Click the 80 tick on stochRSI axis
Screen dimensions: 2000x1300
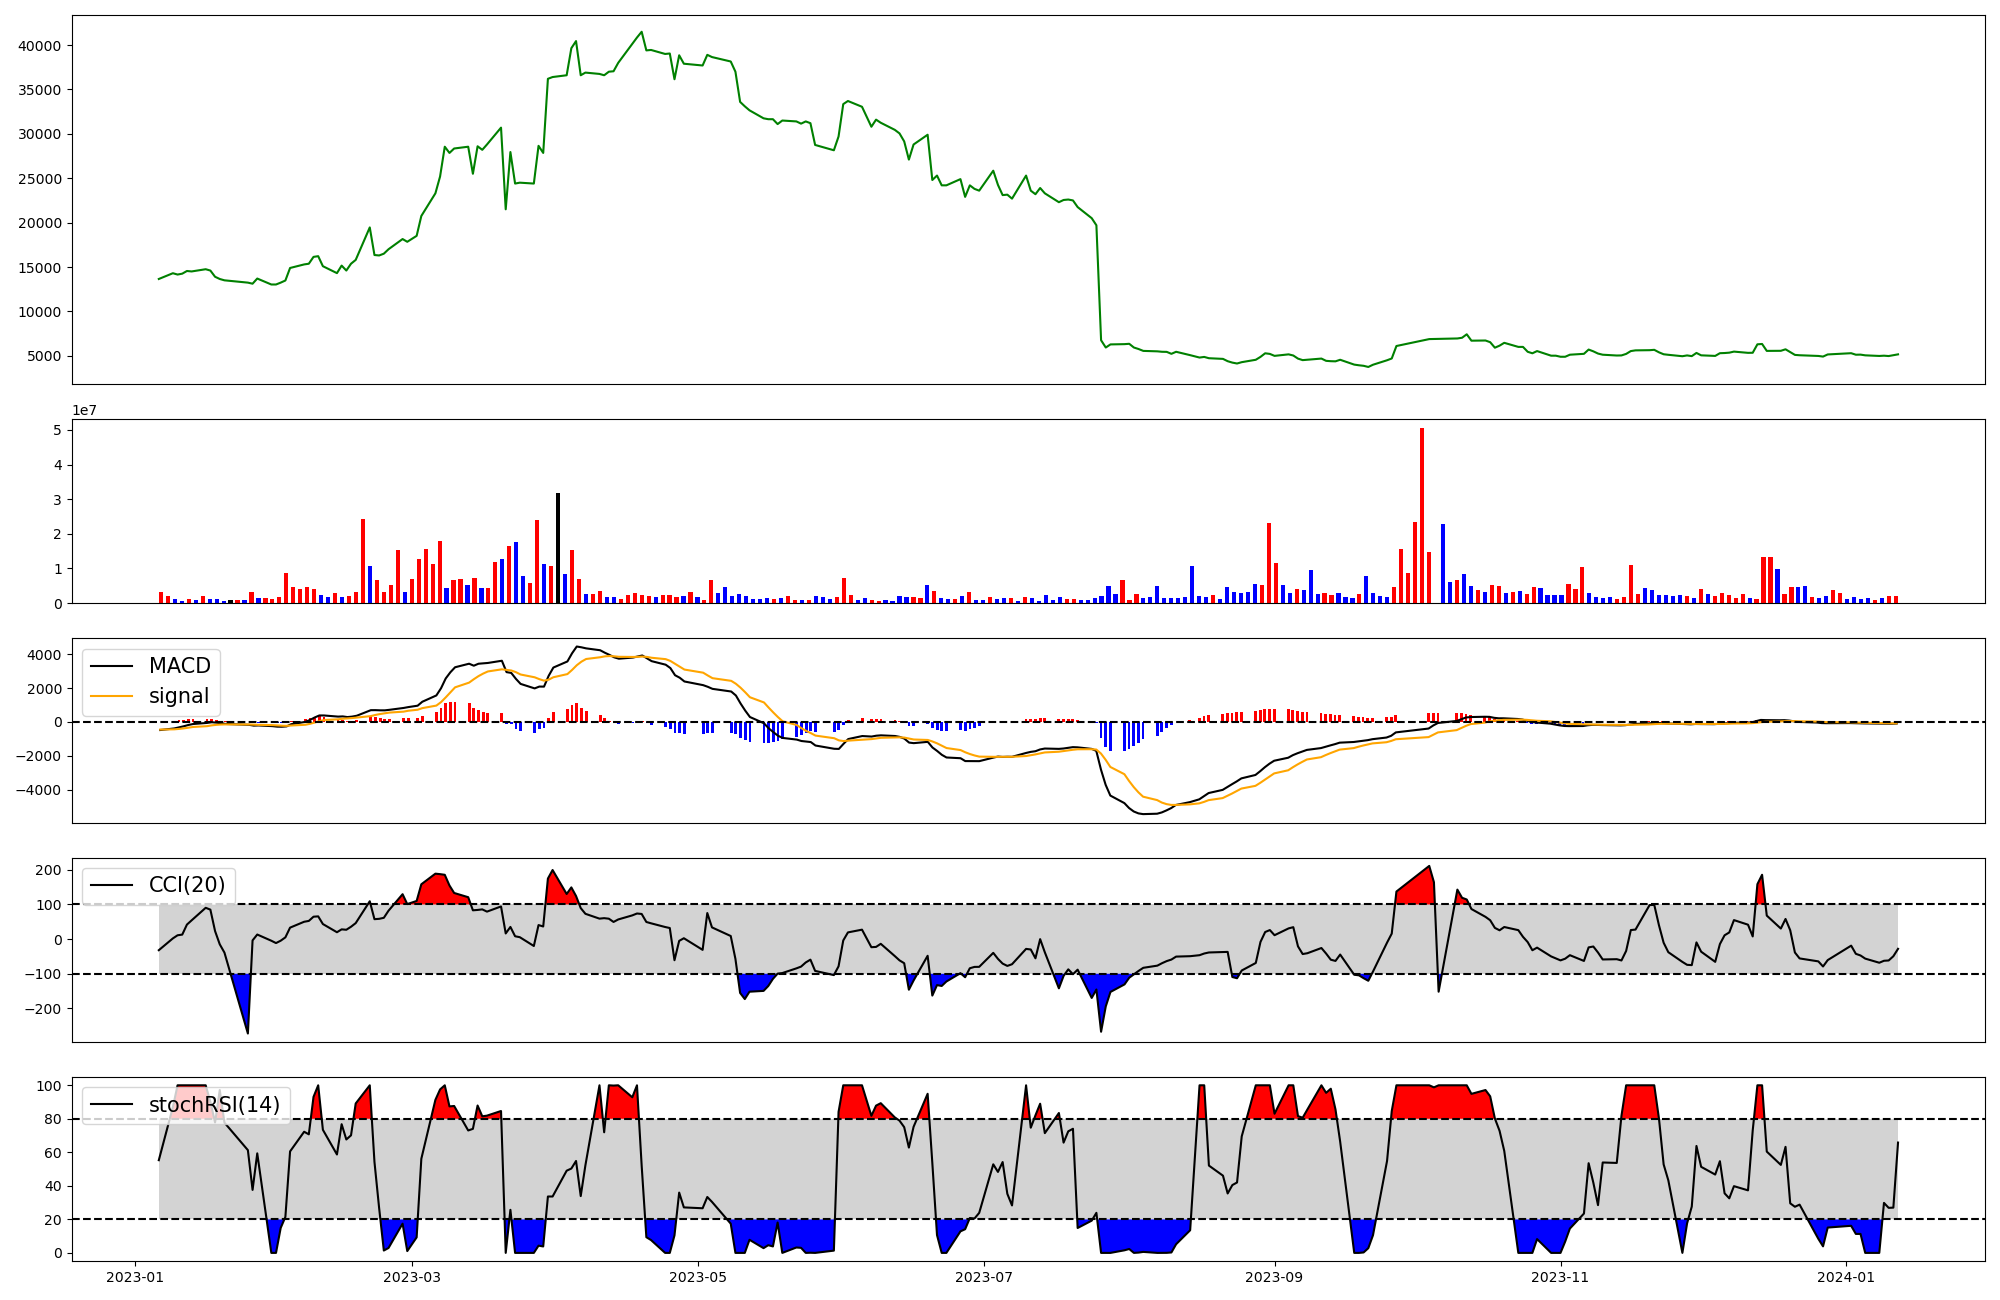point(52,1119)
